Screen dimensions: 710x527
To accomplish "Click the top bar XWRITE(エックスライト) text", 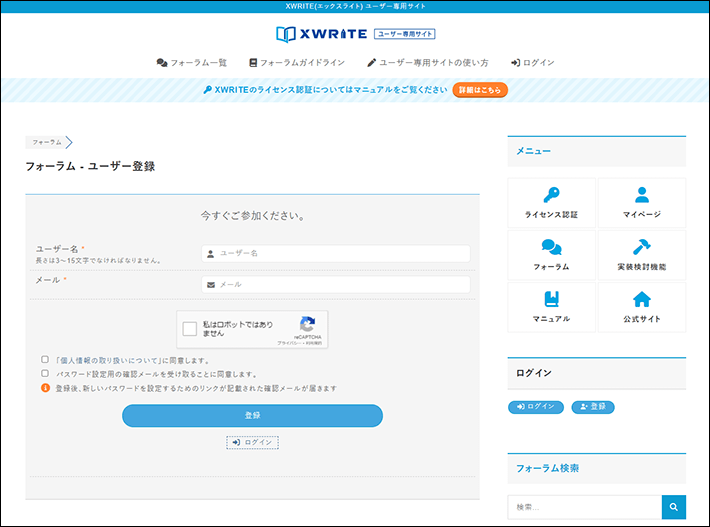I will 355,6.
